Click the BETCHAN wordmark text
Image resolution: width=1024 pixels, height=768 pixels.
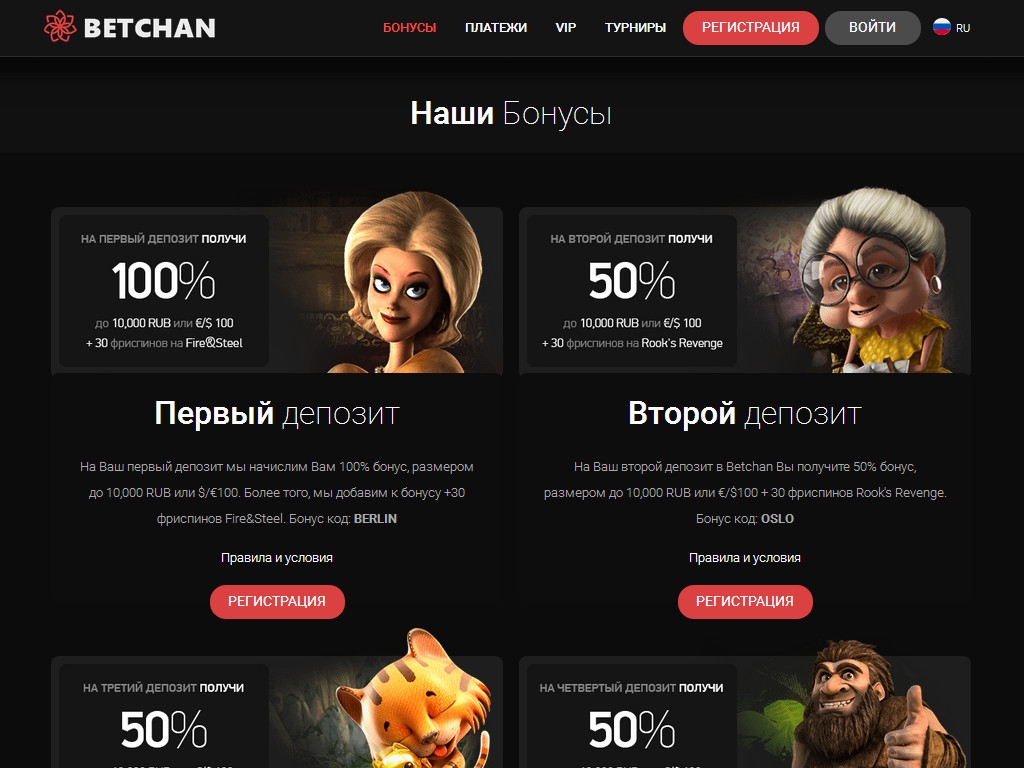click(x=150, y=28)
